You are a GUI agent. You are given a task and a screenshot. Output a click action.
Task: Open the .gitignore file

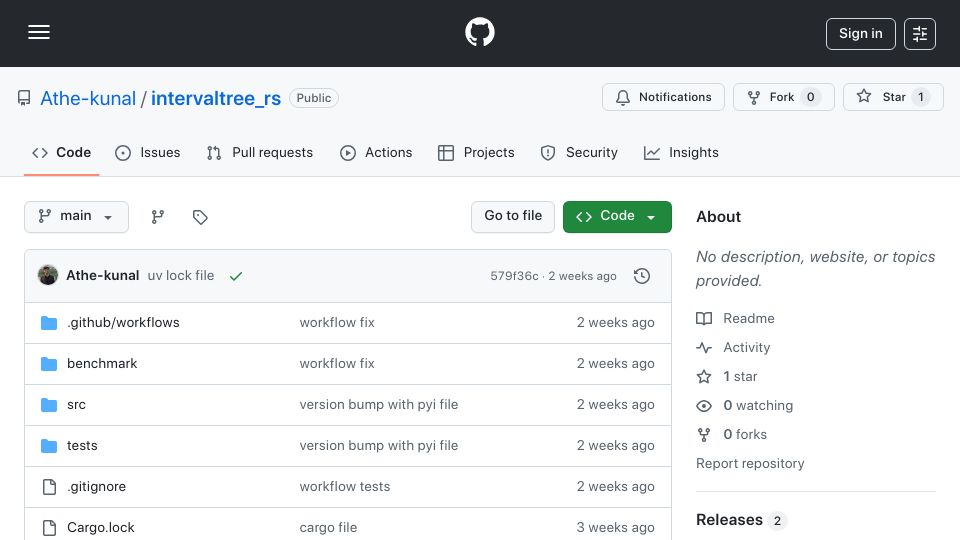(x=96, y=487)
